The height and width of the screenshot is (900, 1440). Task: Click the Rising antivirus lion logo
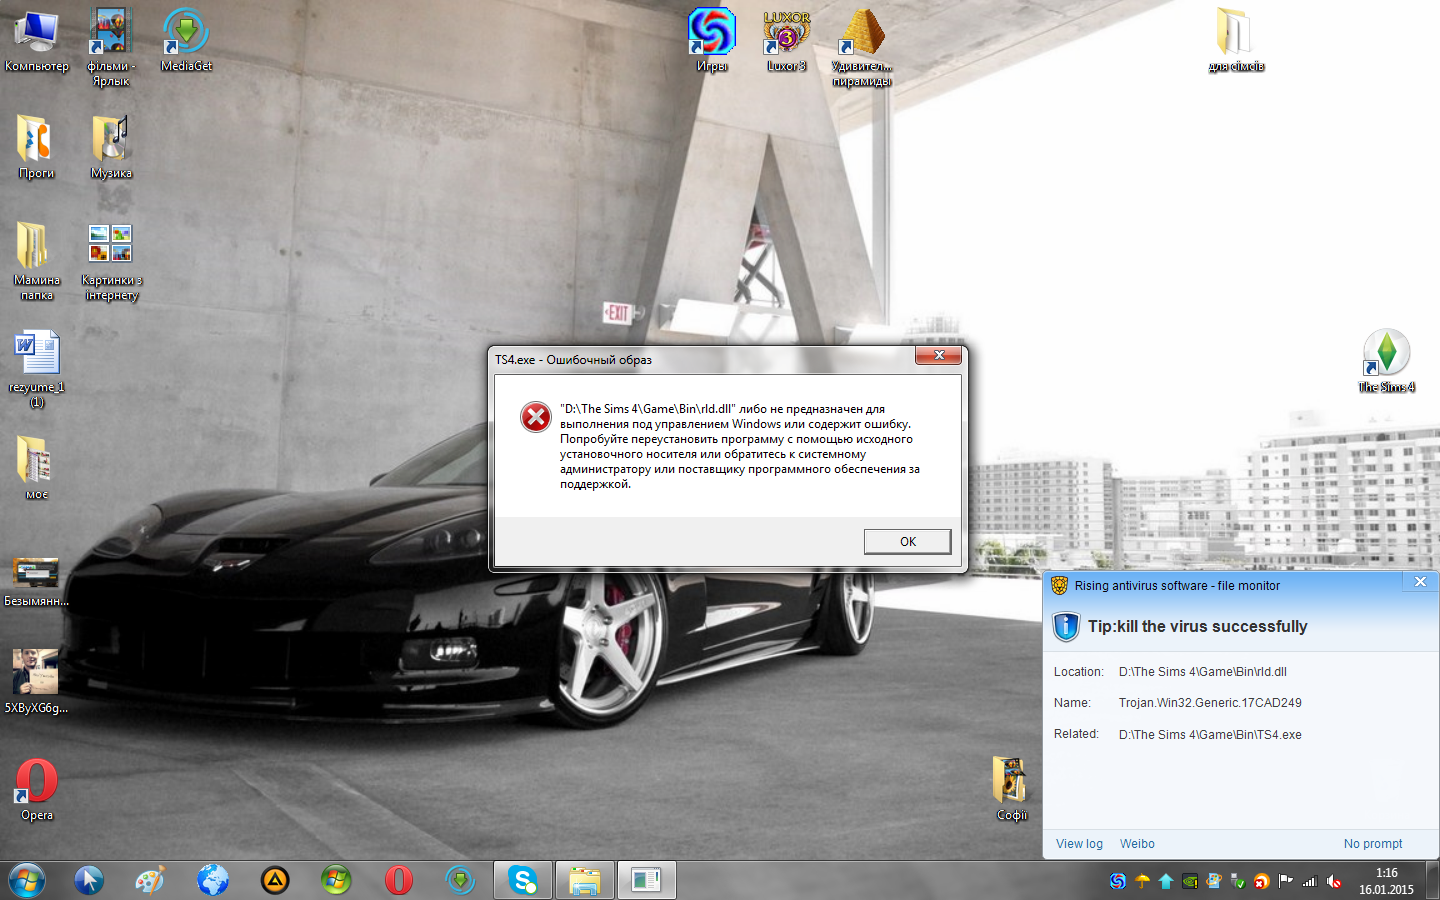pos(1059,585)
